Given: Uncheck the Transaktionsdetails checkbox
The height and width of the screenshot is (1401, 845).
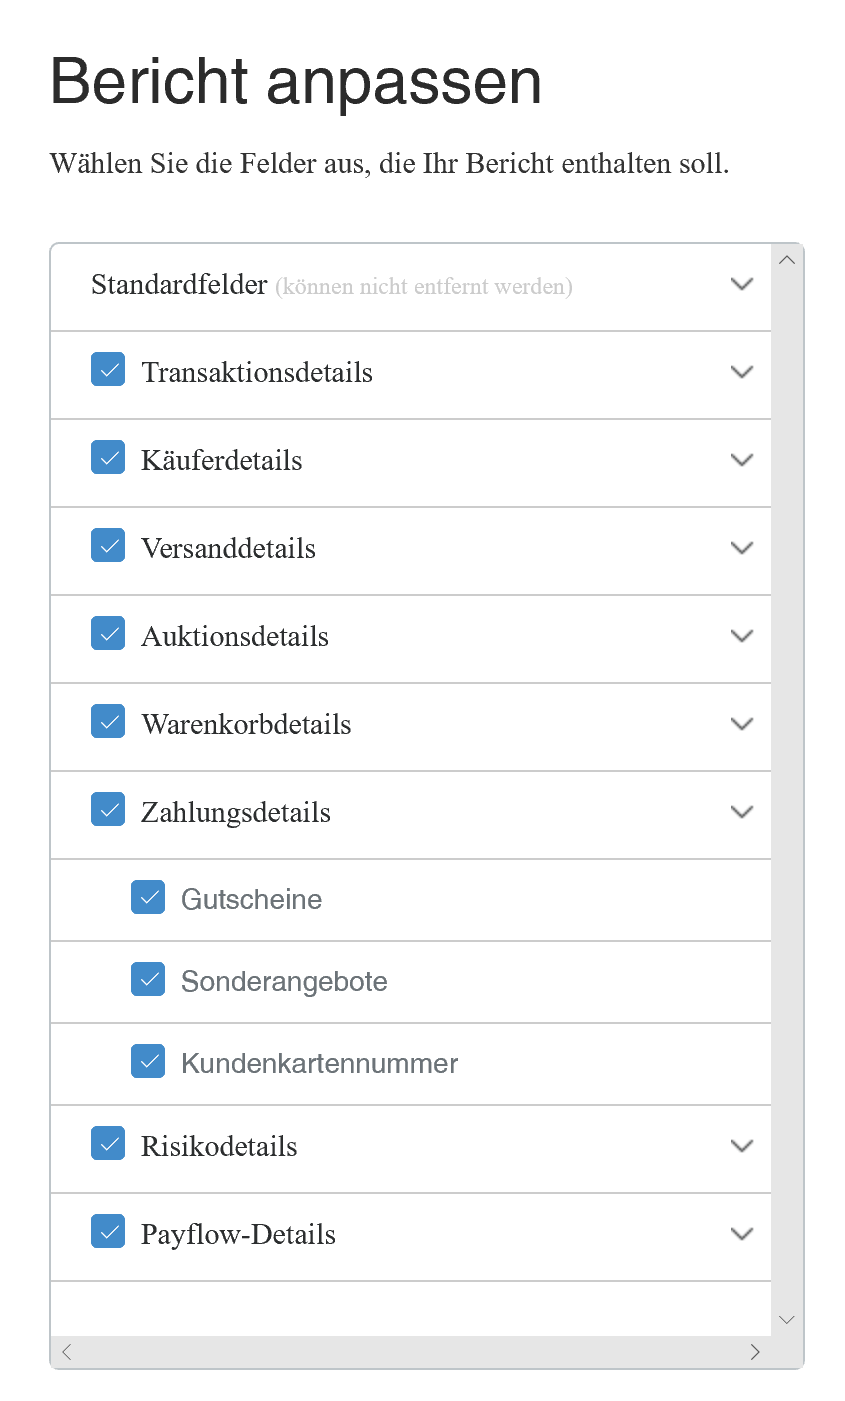Looking at the screenshot, I should click(x=108, y=369).
